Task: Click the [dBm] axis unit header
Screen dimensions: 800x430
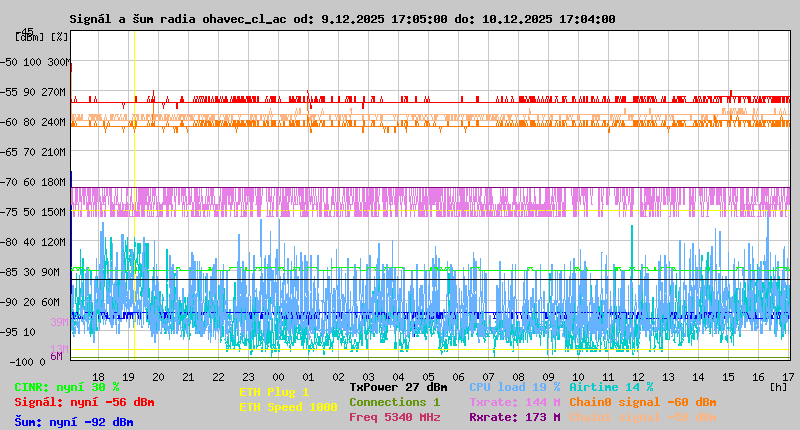Action: [28, 36]
